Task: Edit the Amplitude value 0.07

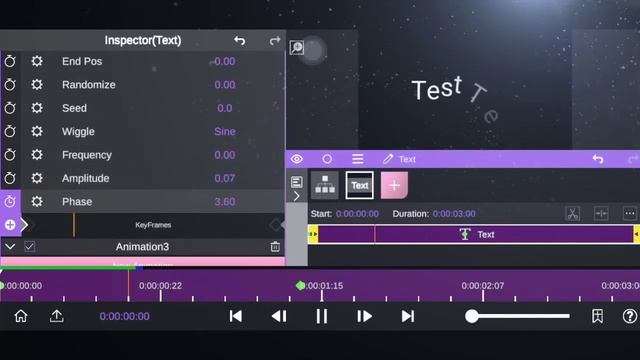Action: (x=224, y=178)
